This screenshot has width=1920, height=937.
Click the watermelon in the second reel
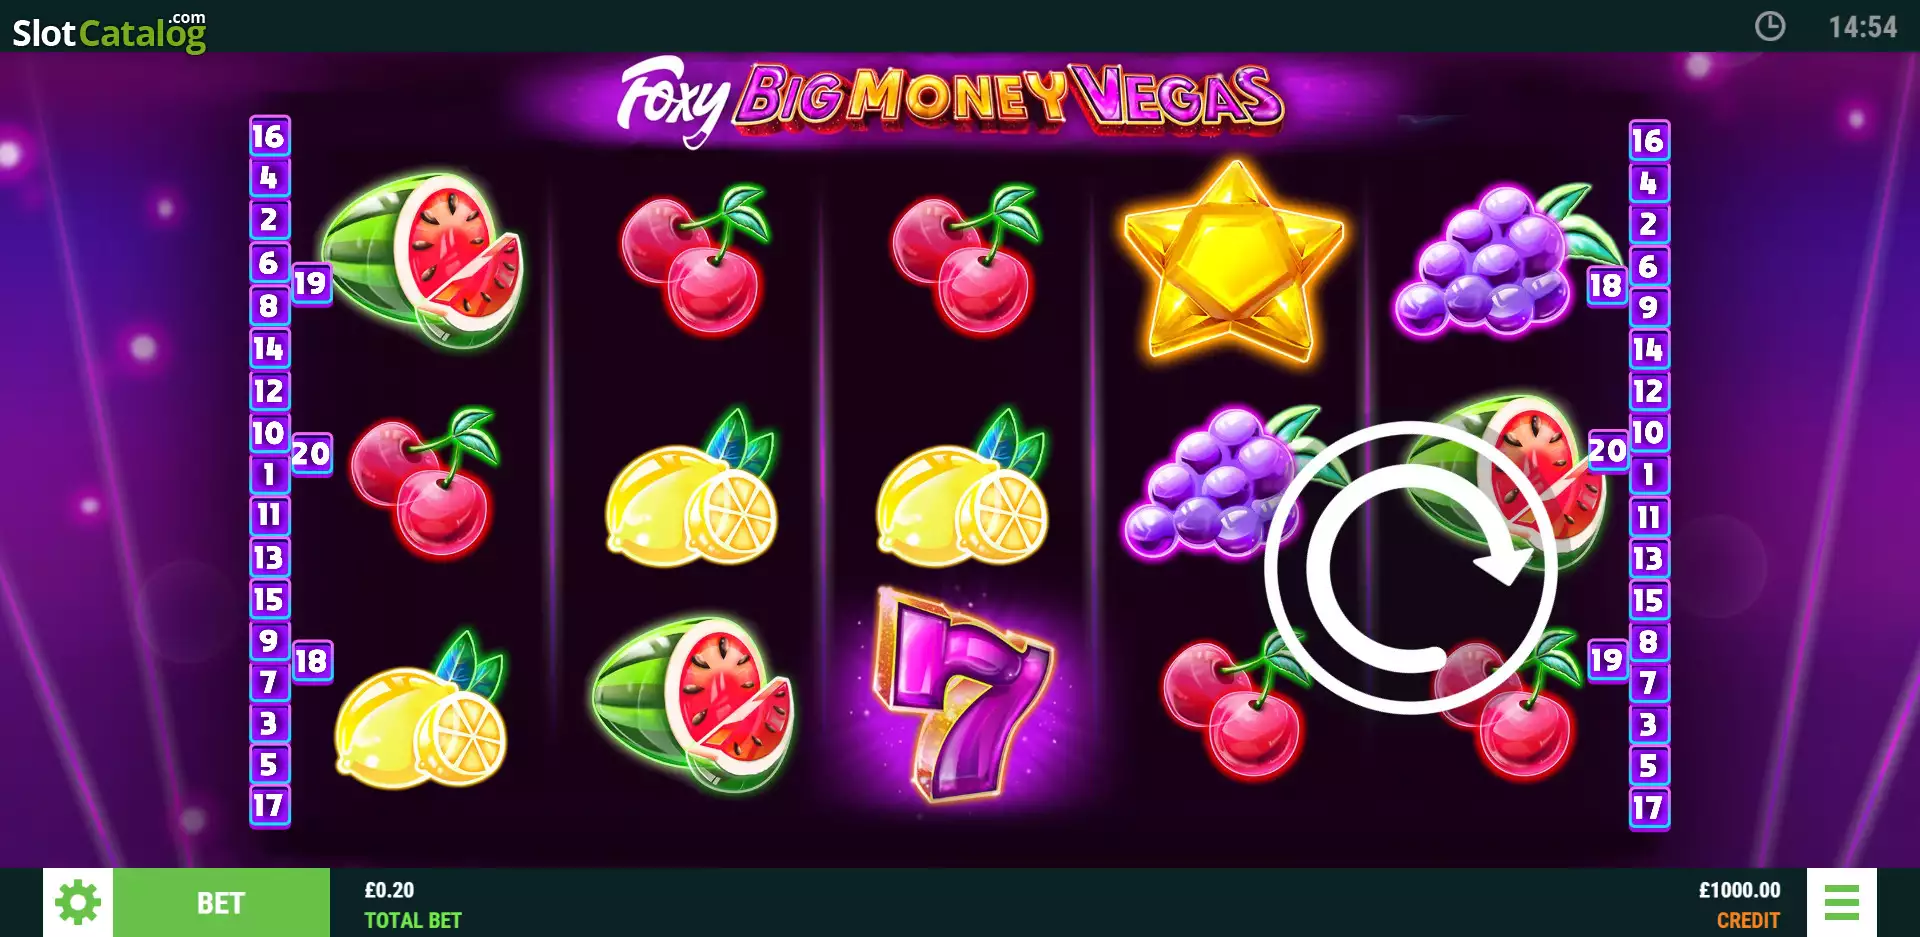pos(692,705)
